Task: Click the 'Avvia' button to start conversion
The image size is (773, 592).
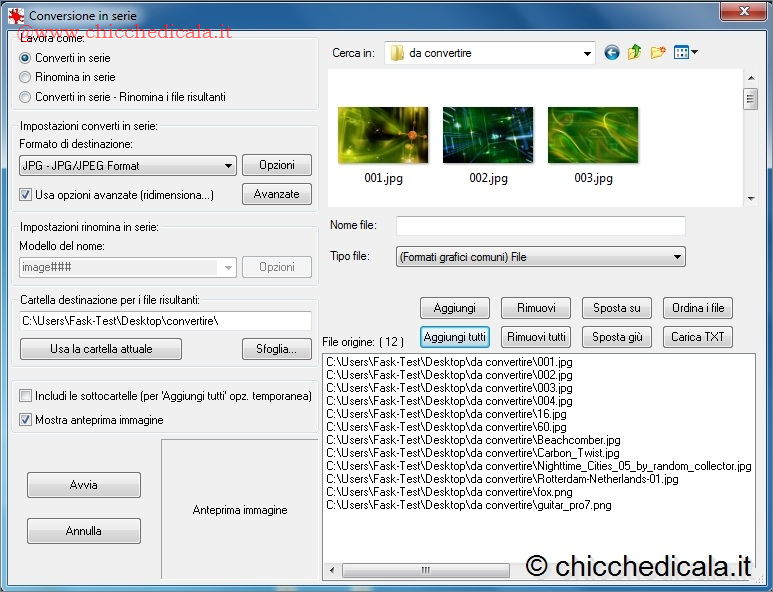Action: click(x=84, y=485)
